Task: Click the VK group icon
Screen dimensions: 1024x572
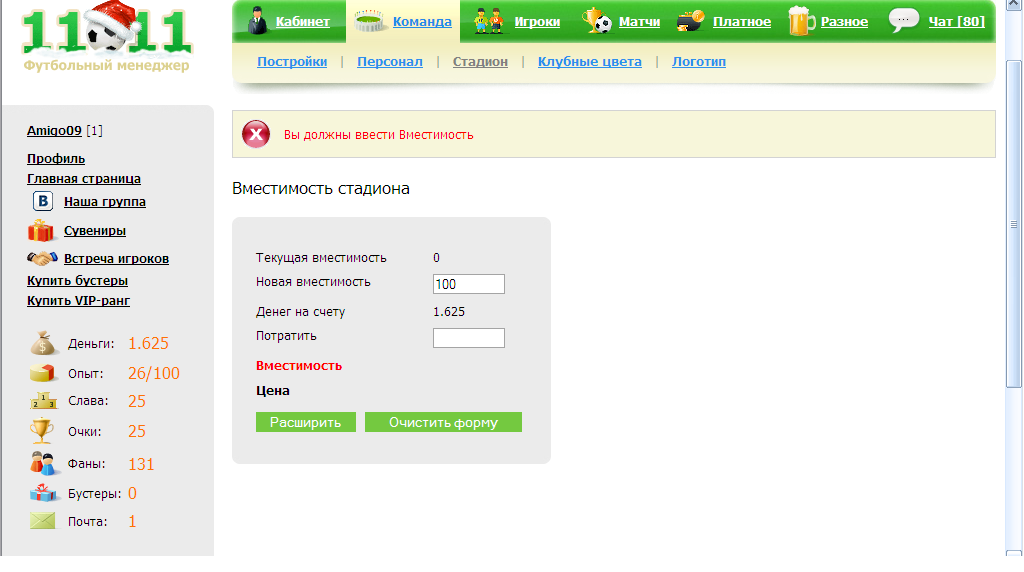Action: point(43,201)
